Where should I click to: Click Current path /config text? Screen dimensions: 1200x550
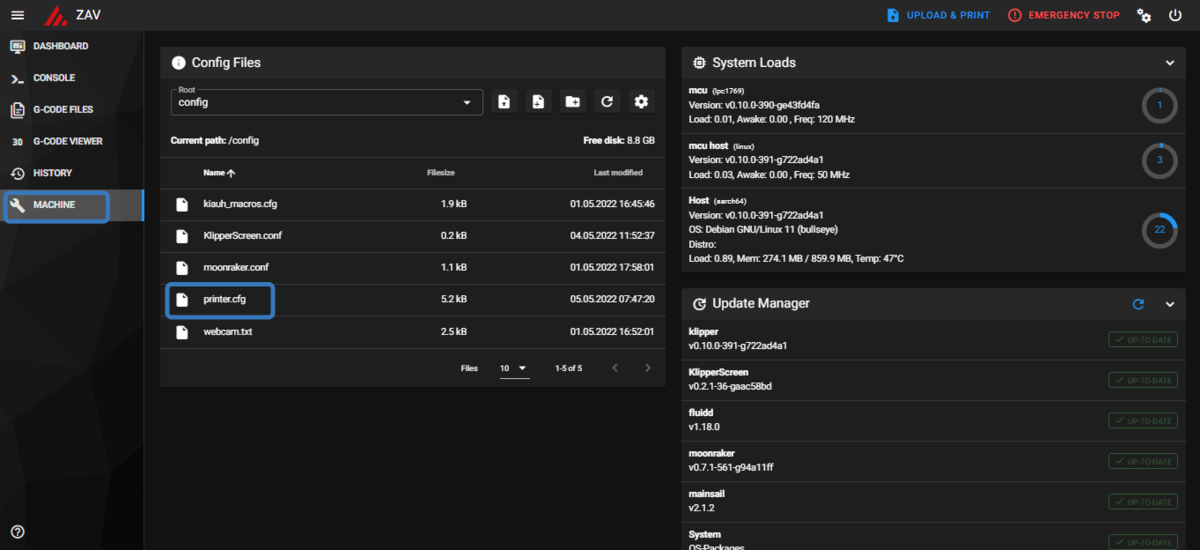[215, 141]
